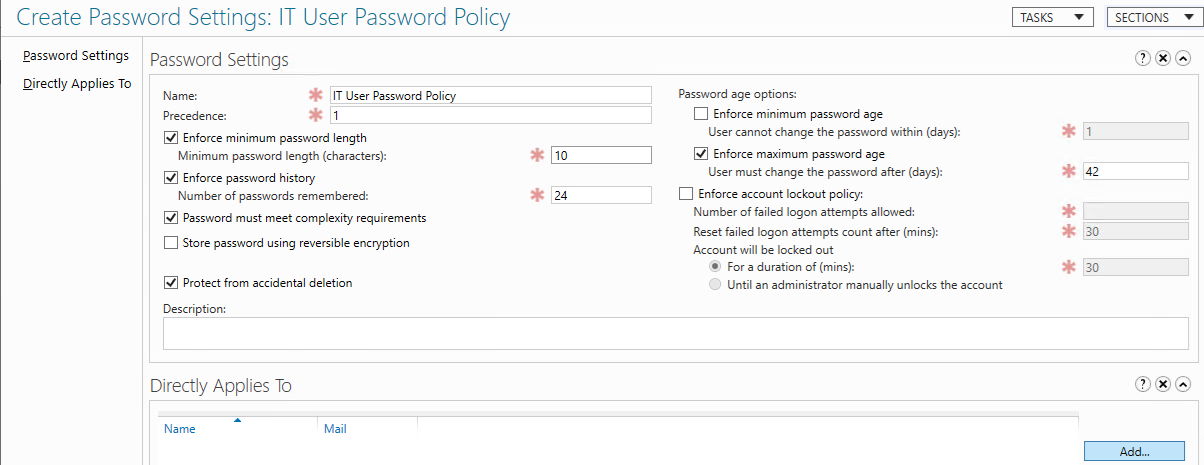The width and height of the screenshot is (1204, 465).
Task: Close the Directly Applies To section with X icon
Action: pyautogui.click(x=1163, y=385)
